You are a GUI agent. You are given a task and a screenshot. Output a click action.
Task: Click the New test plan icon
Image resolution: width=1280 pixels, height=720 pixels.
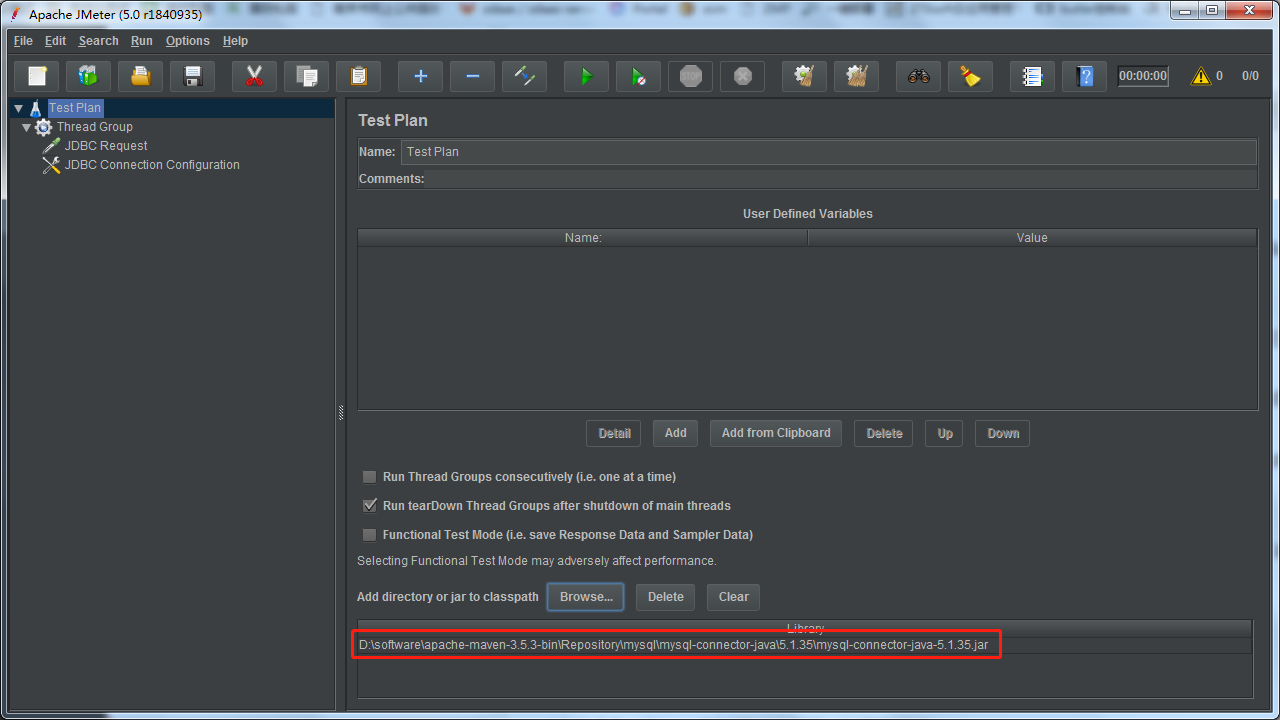[x=37, y=76]
